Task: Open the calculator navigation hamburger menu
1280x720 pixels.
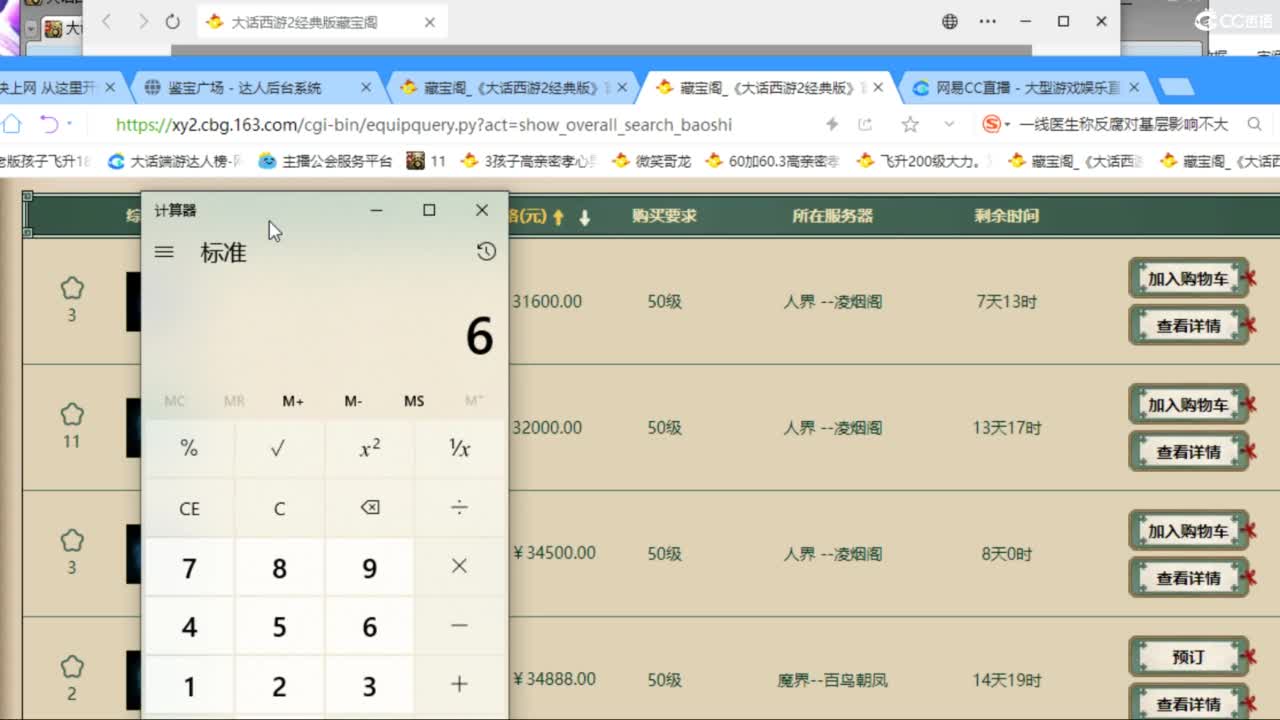Action: point(164,253)
